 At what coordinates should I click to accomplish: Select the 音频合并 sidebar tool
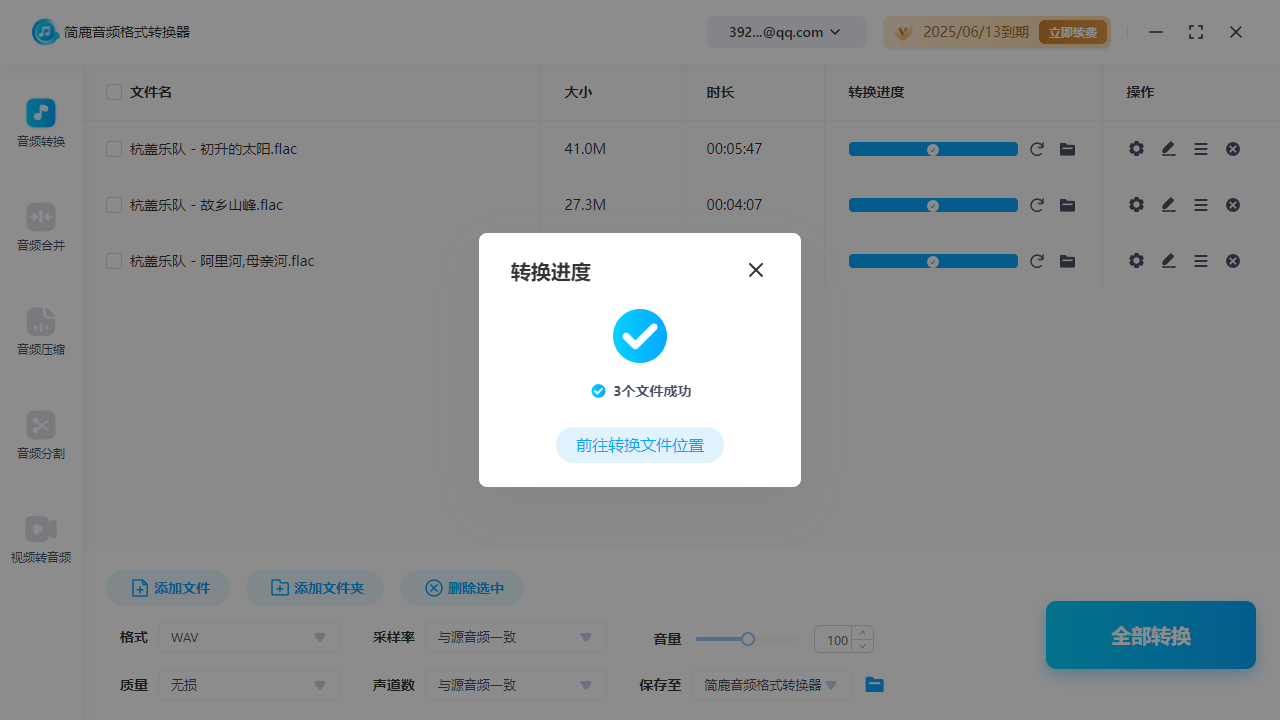40,228
